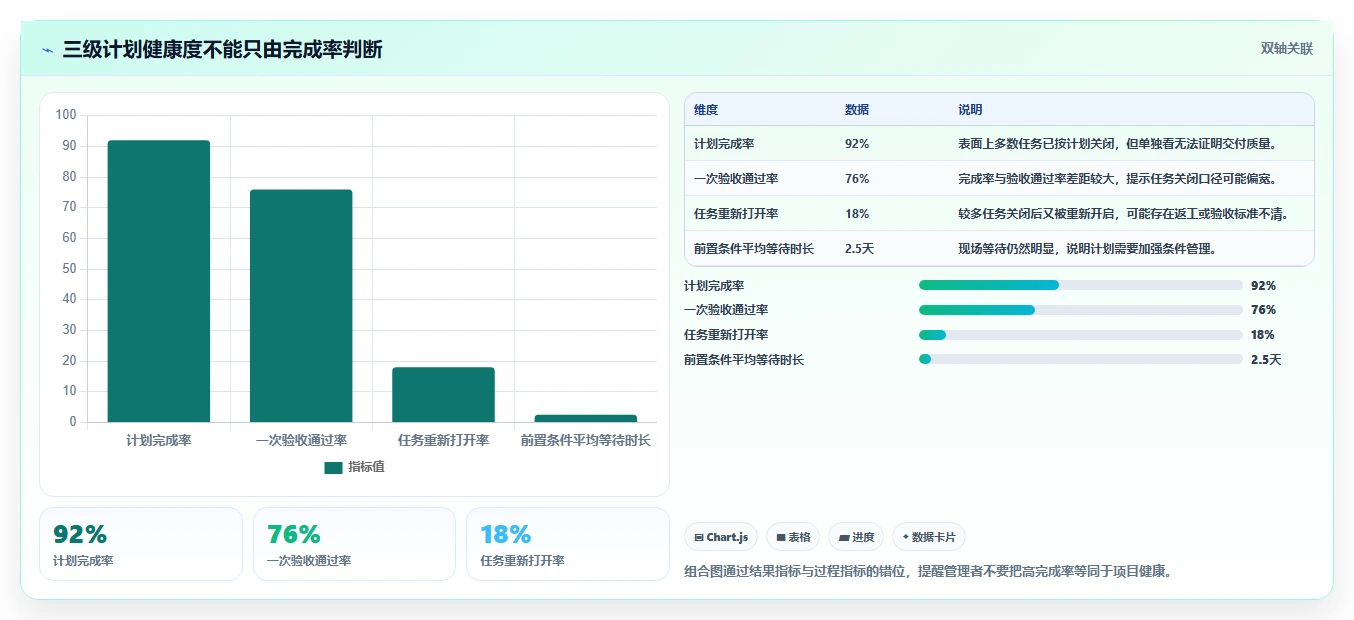Click the 76% cell in the table
Viewport: 1354px width, 620px height.
tap(857, 179)
